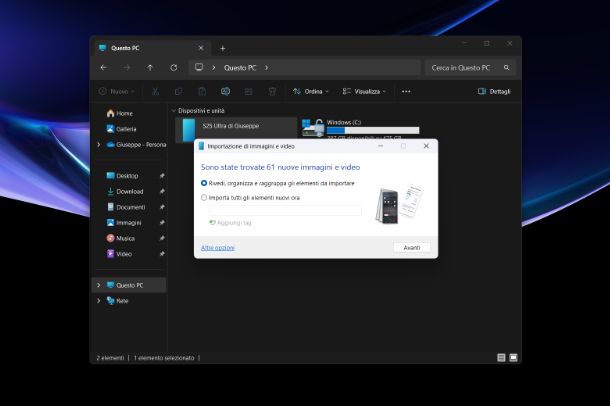The width and height of the screenshot is (610, 406).
Task: Switch to large icons view in status bar
Action: (x=513, y=357)
